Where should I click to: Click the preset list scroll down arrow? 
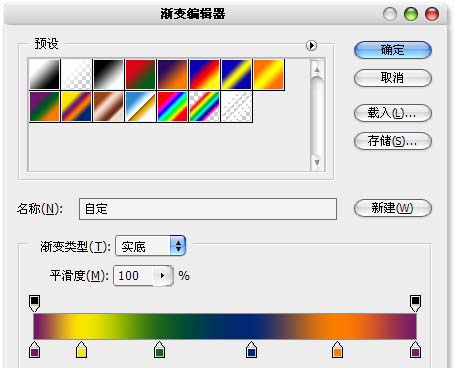(317, 162)
